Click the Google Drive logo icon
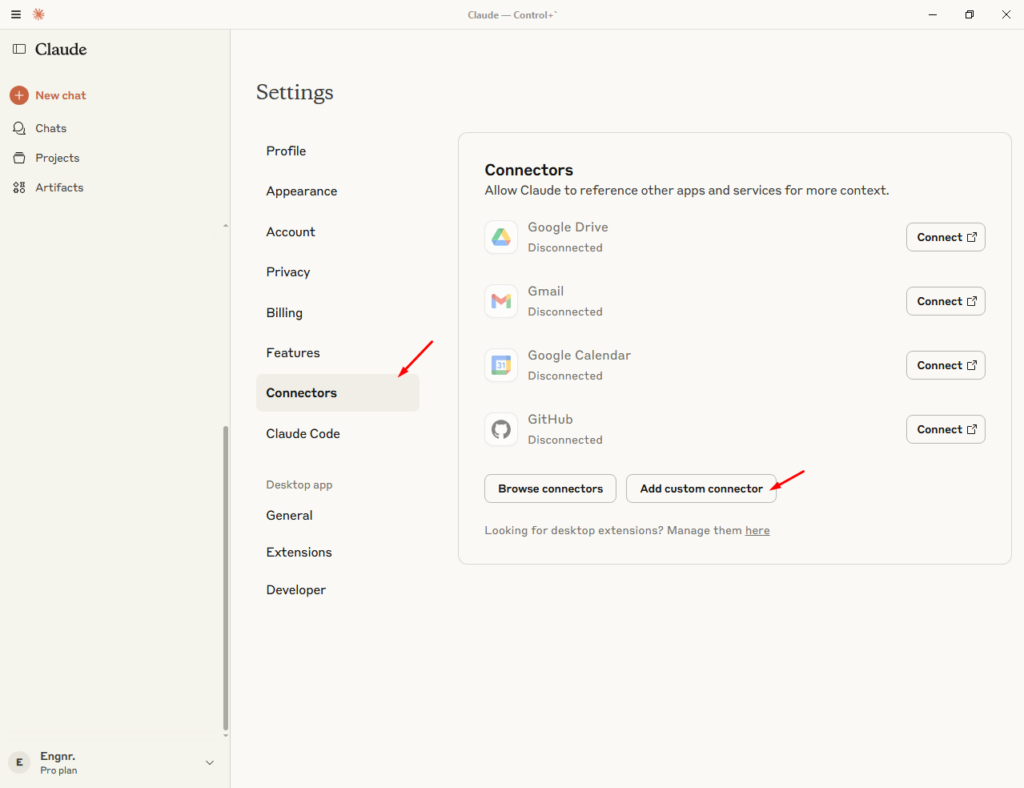Viewport: 1024px width, 788px height. (x=501, y=237)
